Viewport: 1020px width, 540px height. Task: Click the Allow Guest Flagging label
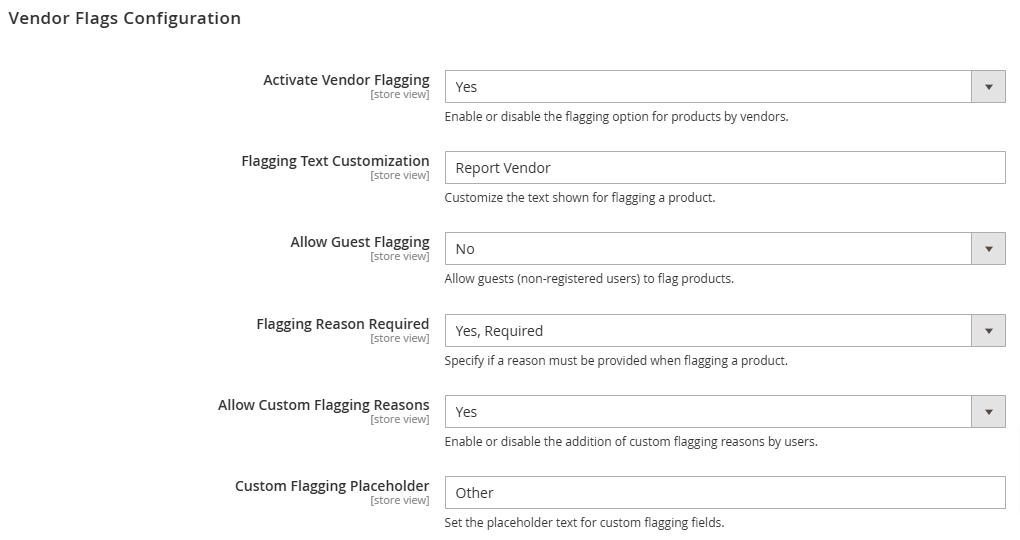(x=360, y=242)
